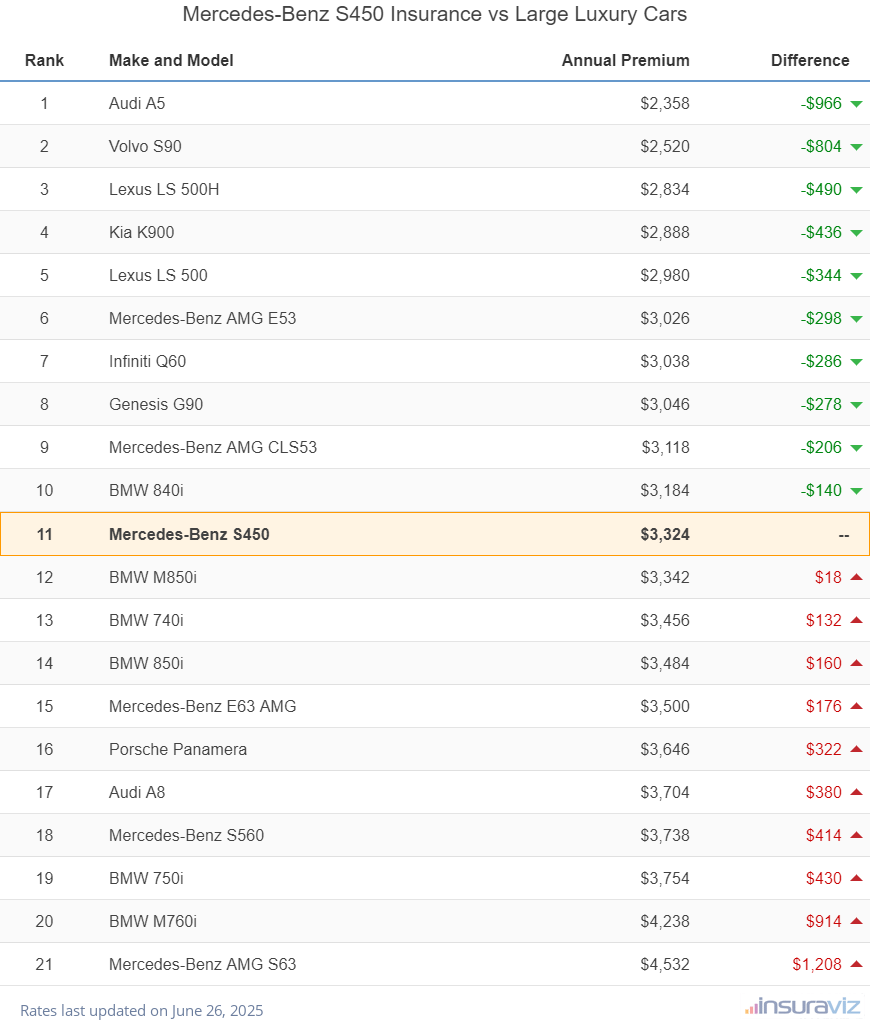870x1026 pixels.
Task: Click the 'Volvo S90' model name
Action: tap(145, 147)
